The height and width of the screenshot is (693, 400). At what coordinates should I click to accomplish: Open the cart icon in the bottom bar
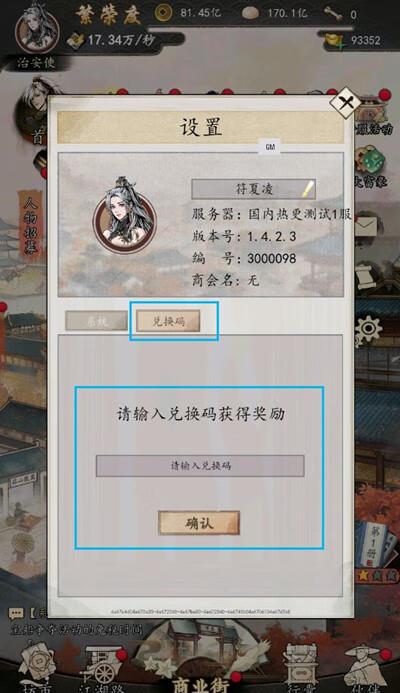[x=103, y=666]
